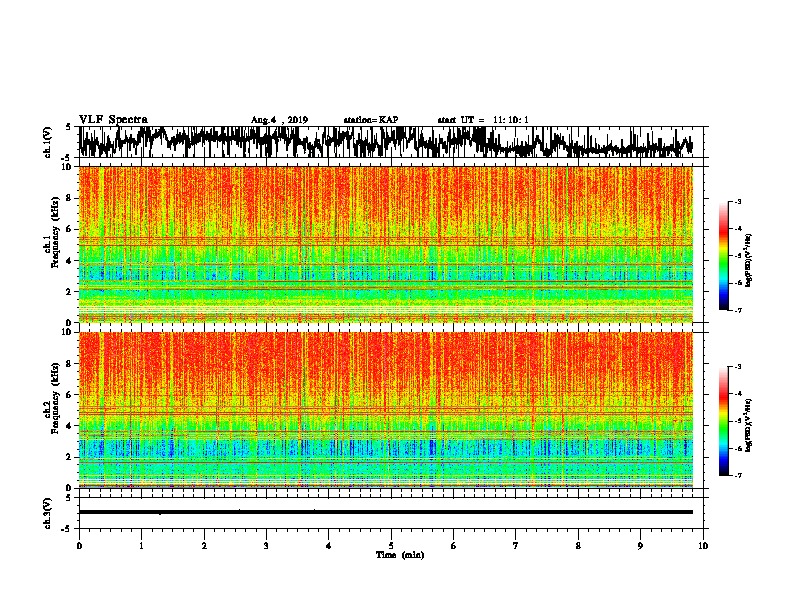Click inside the ch.1 spectrogram panel
The height and width of the screenshot is (612, 792).
(386, 244)
